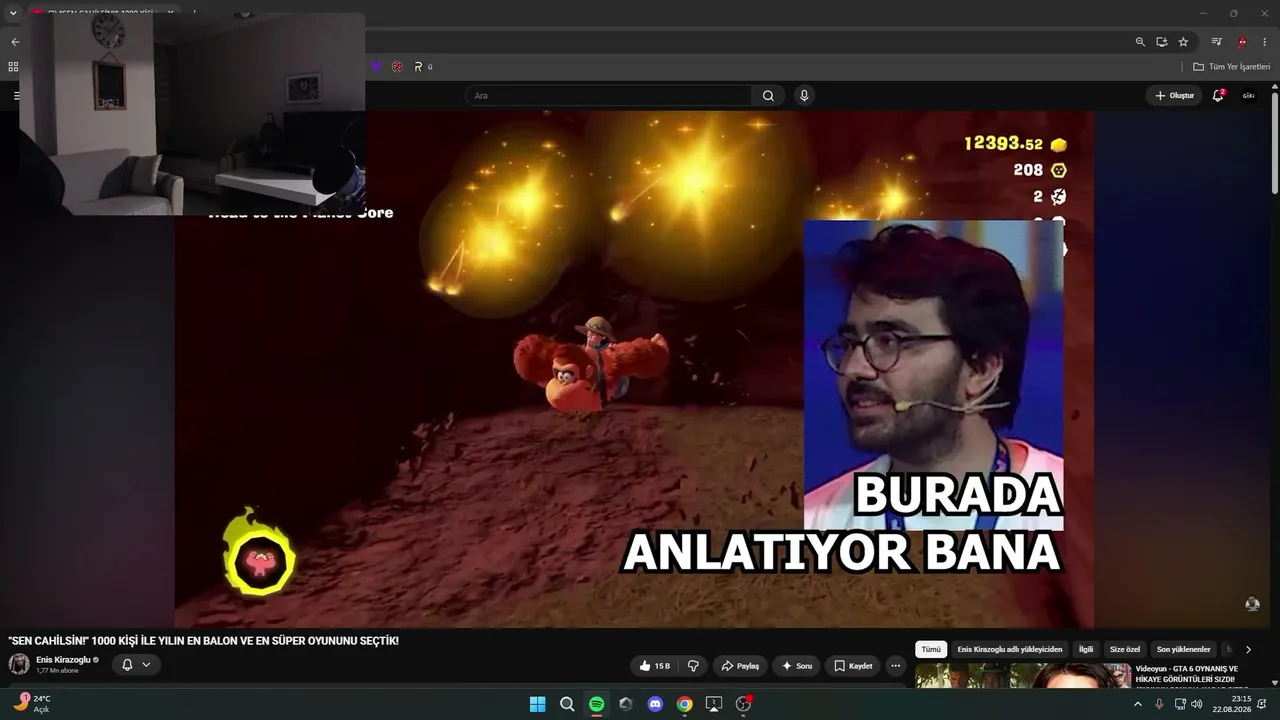Open the YouTube account avatar menu

pyautogui.click(x=1248, y=96)
